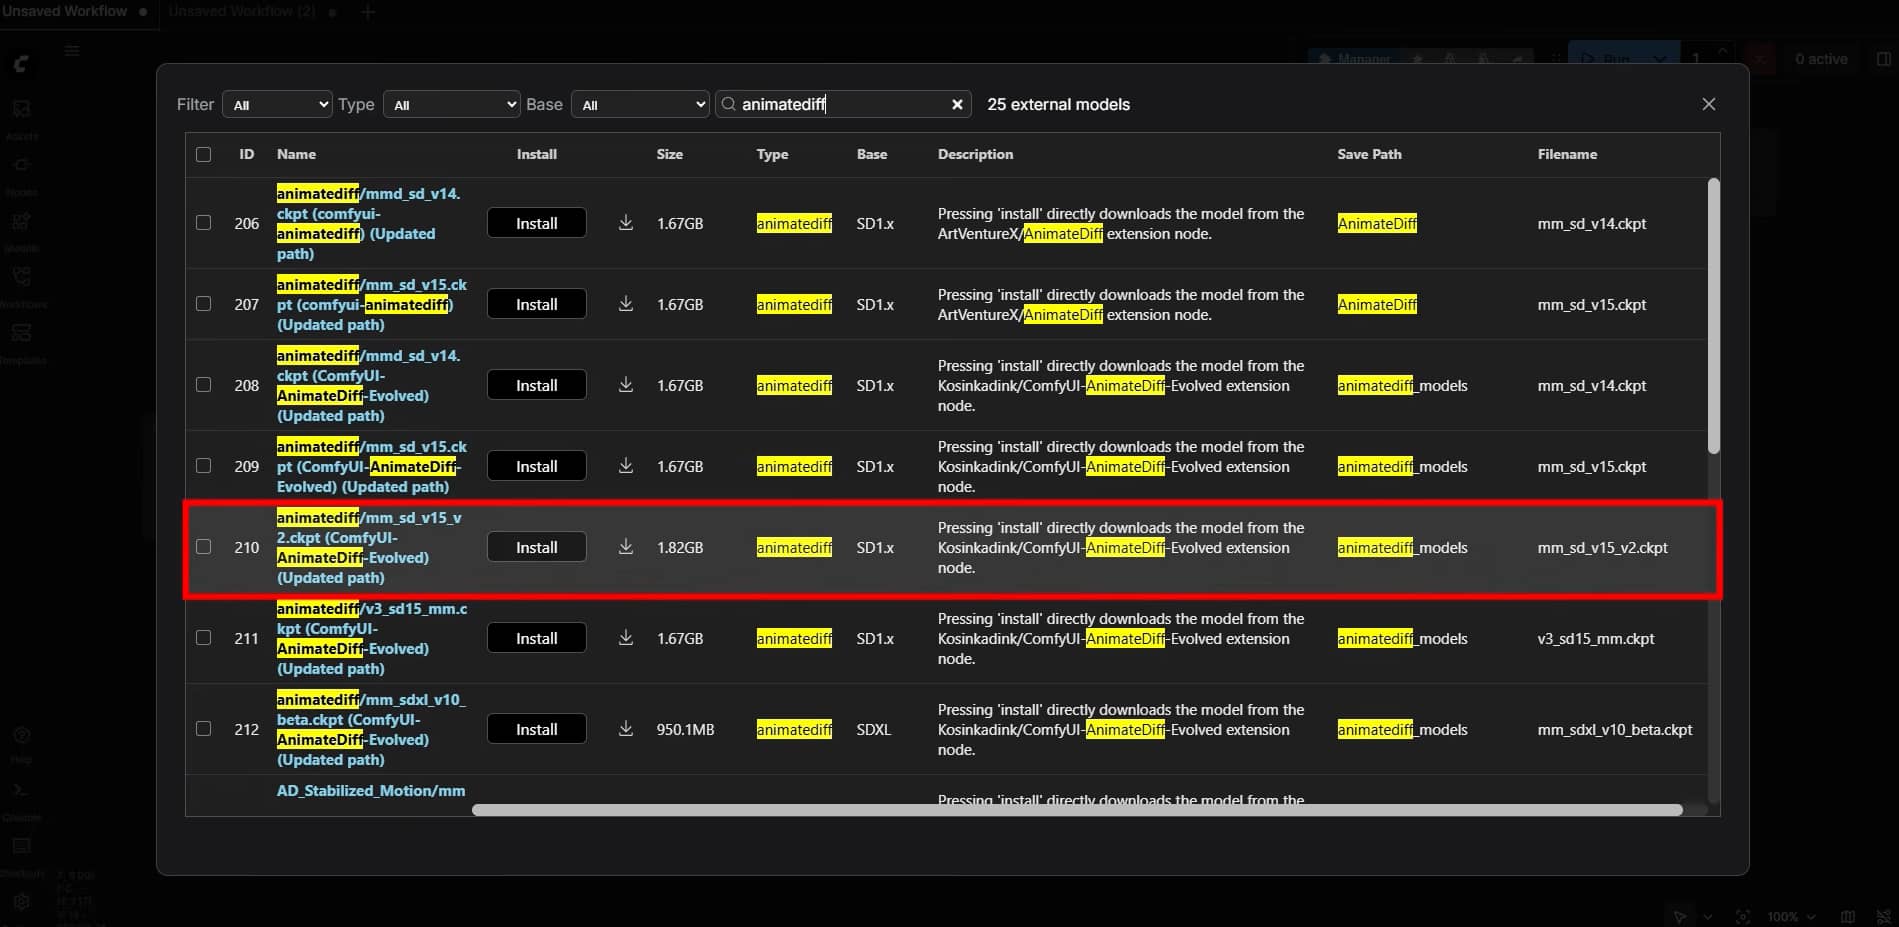The height and width of the screenshot is (927, 1899).
Task: Open the Models sidebar panel
Action: click(x=22, y=229)
